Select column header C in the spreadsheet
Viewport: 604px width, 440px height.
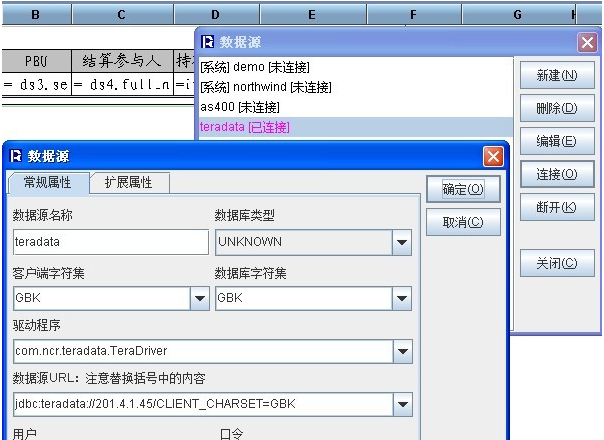click(122, 15)
